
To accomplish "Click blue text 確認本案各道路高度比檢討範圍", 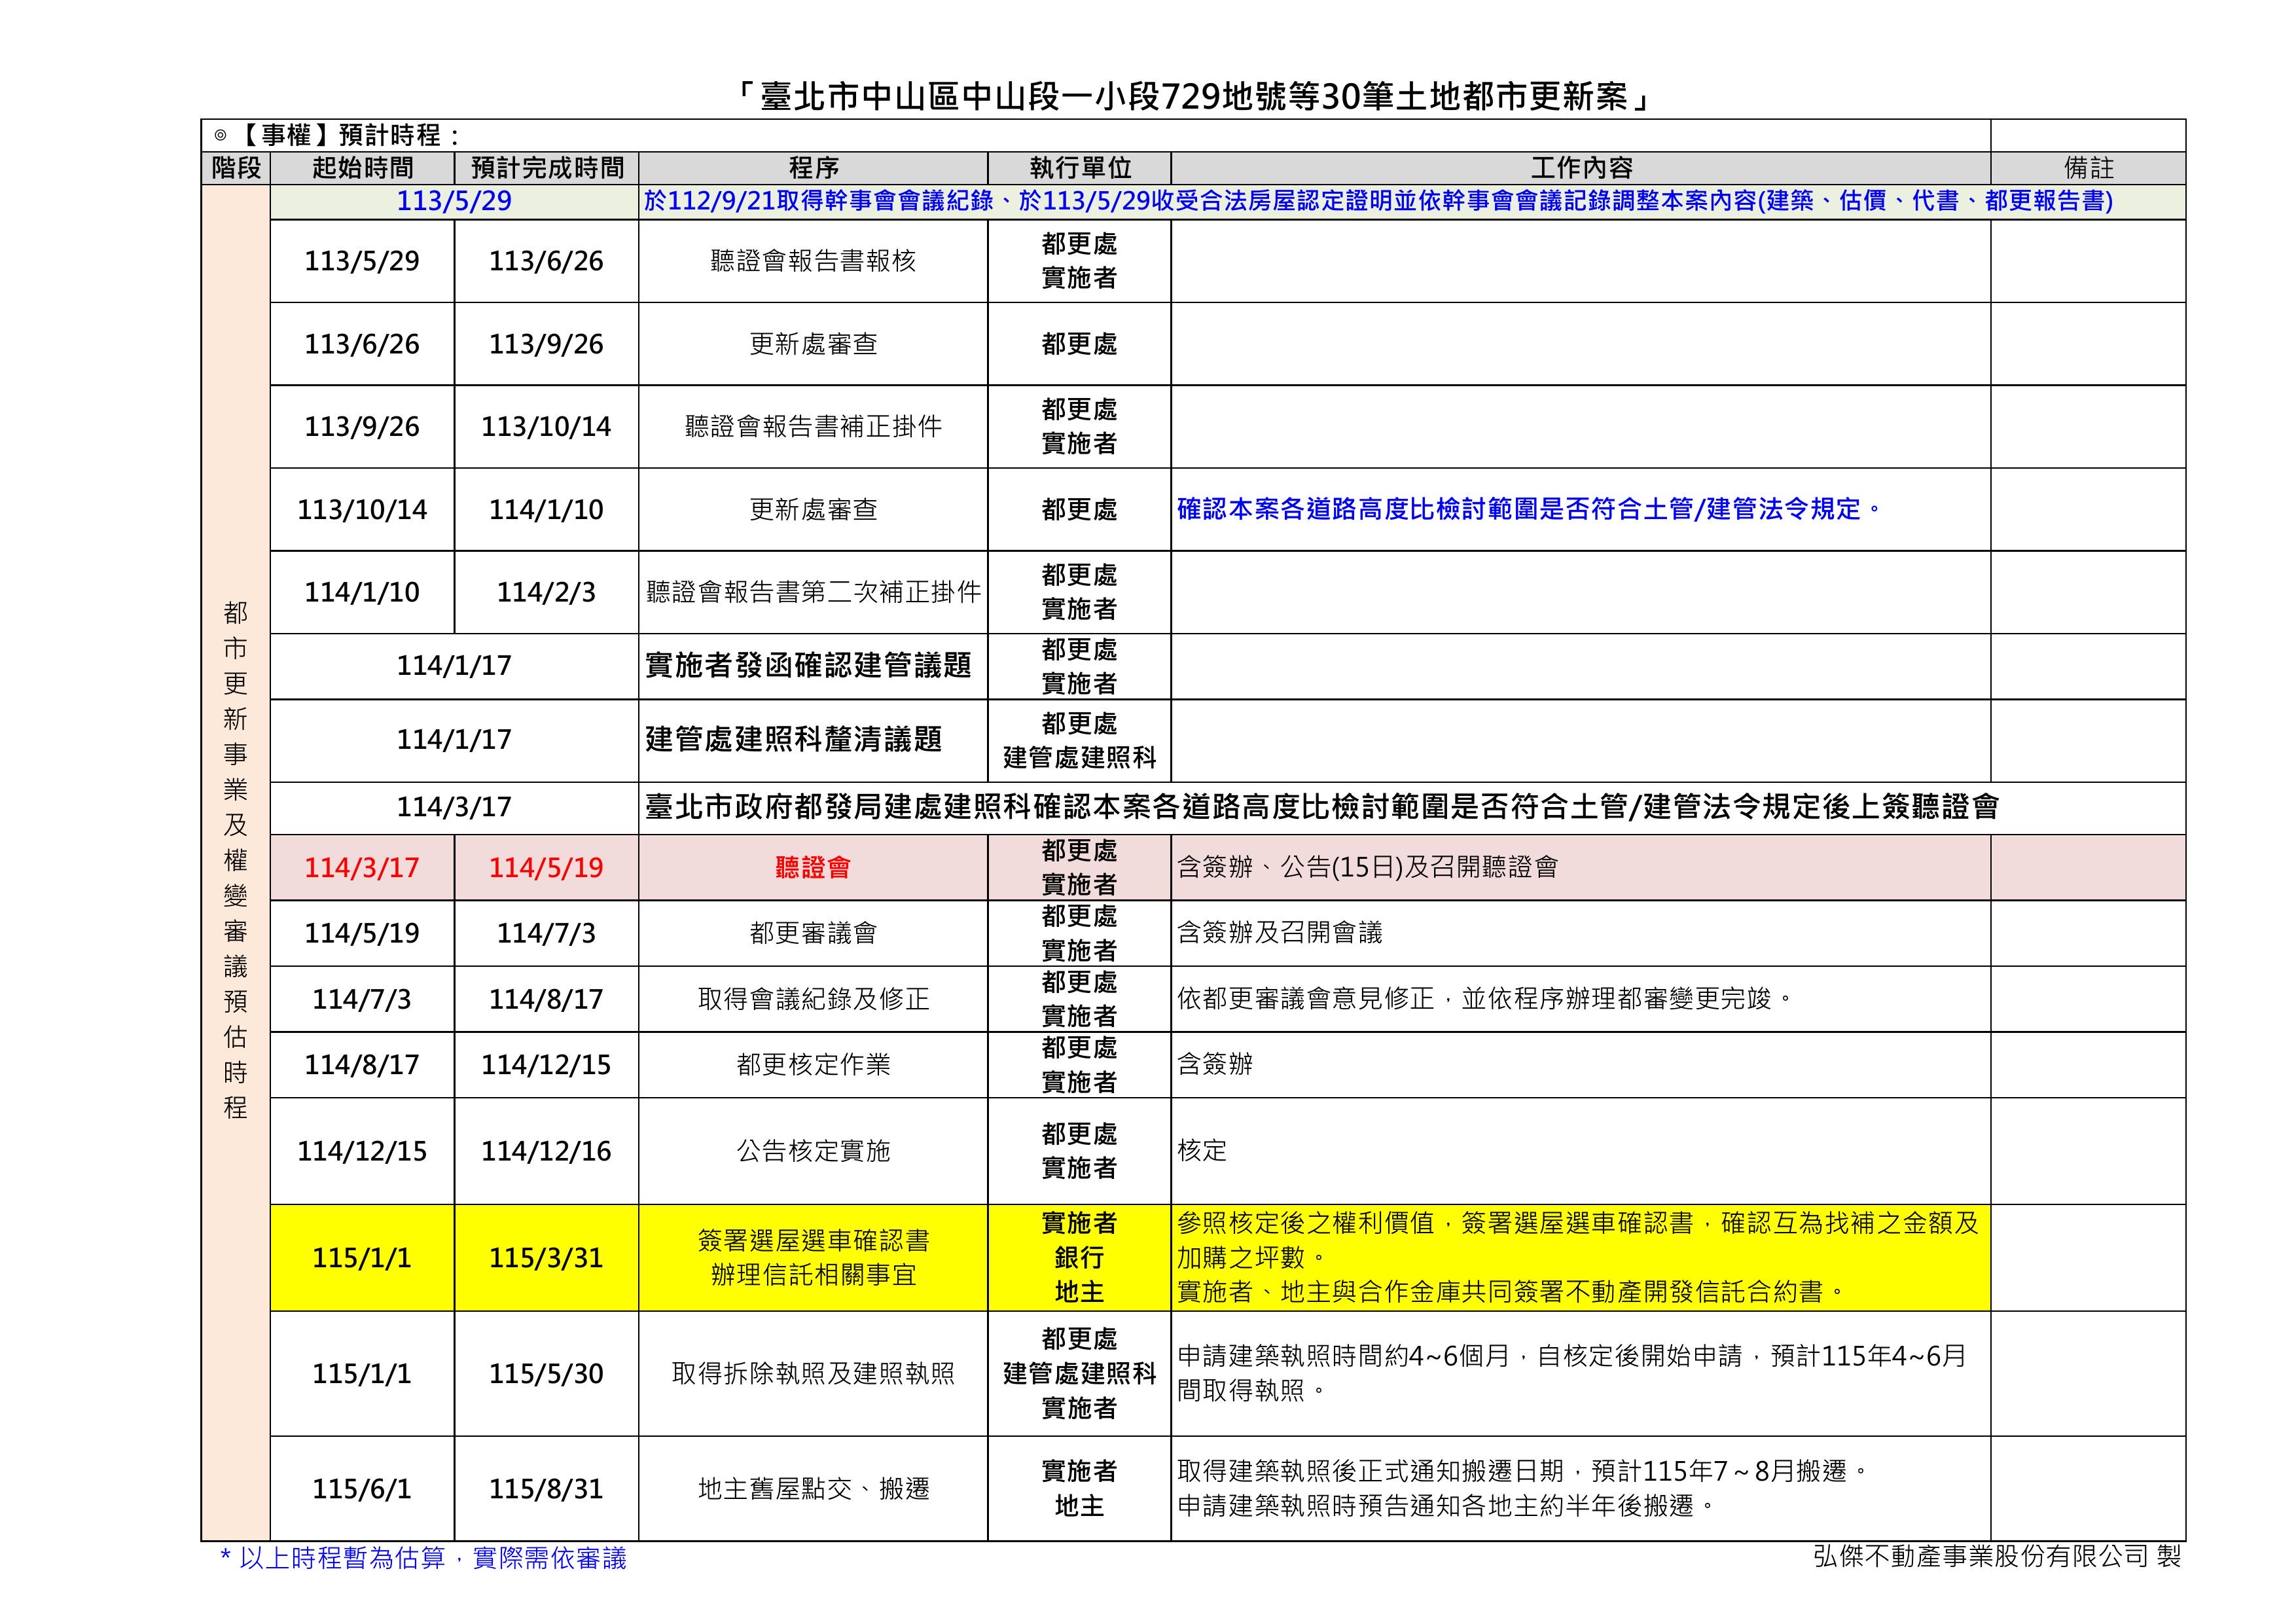I will point(1529,509).
